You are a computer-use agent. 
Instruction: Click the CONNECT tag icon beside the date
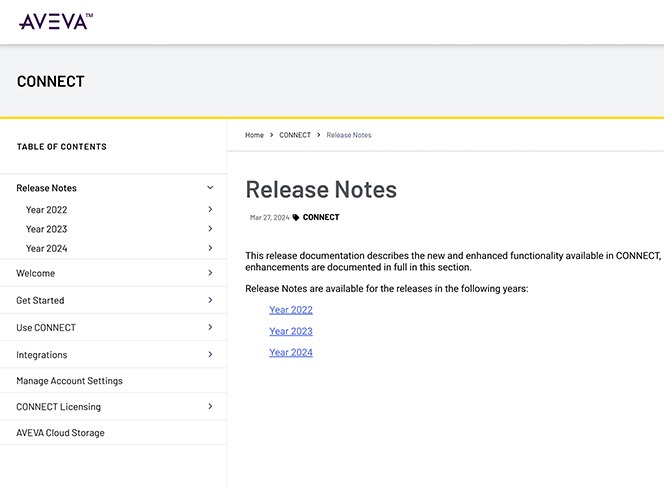click(296, 218)
